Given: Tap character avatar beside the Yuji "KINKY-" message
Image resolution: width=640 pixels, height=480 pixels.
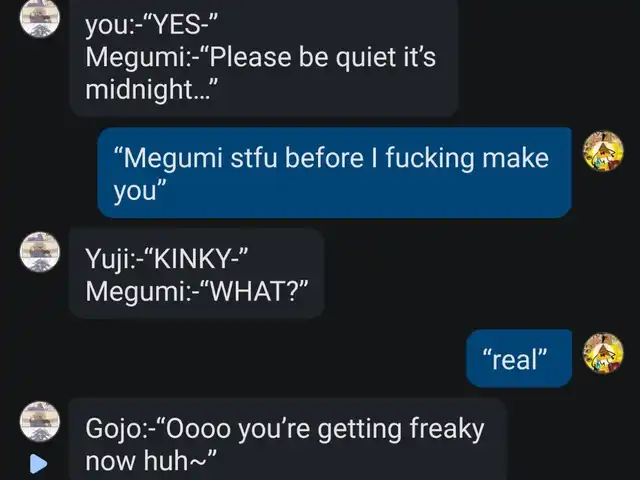Looking at the screenshot, I should point(40,252).
